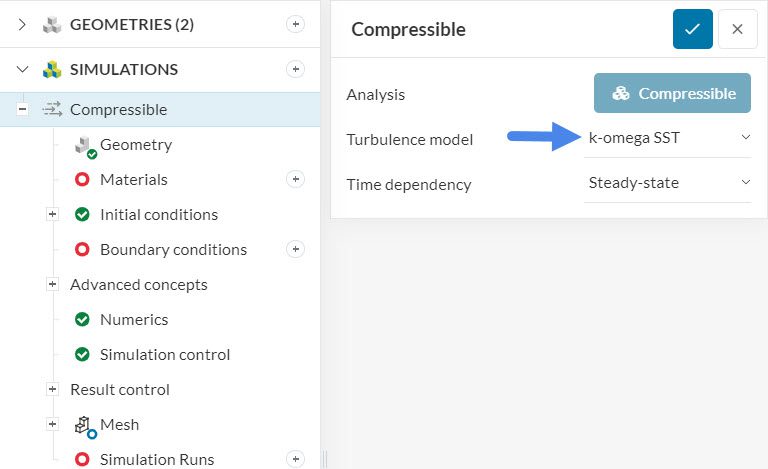Open Simulation control in the tree
768x469 pixels.
point(164,354)
